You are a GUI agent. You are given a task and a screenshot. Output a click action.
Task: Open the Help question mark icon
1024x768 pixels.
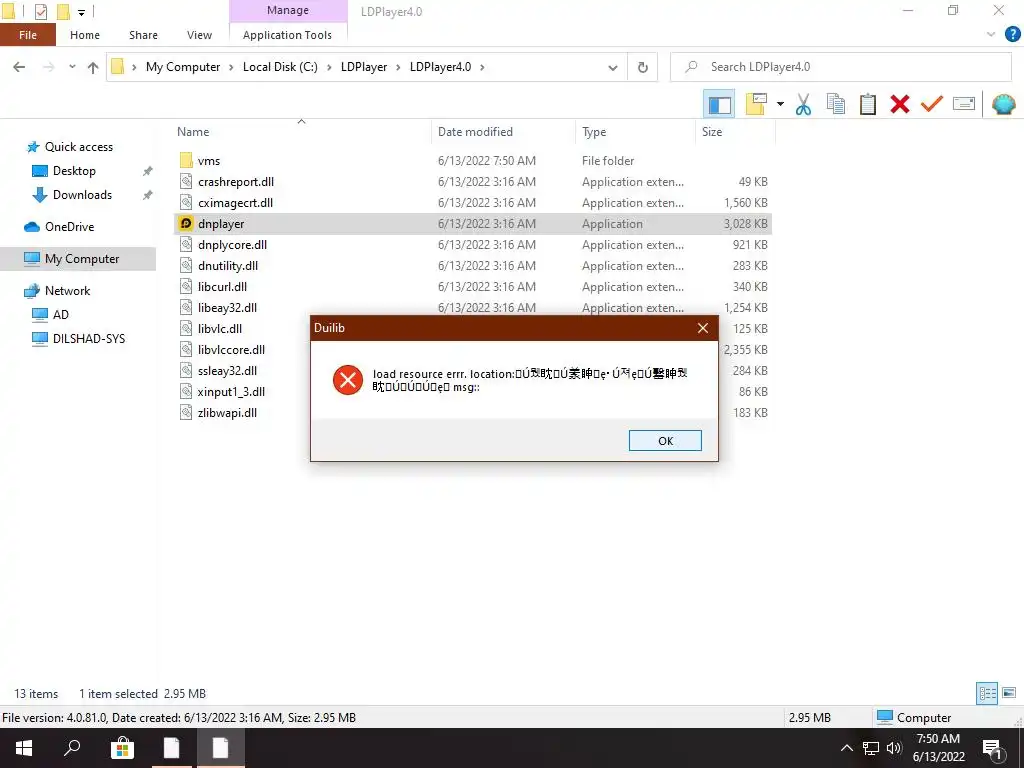coord(1012,35)
